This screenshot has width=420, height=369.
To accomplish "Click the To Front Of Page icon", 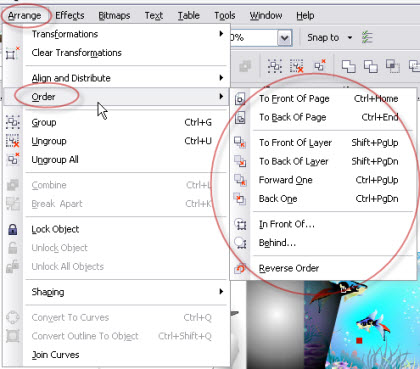I will (240, 99).
